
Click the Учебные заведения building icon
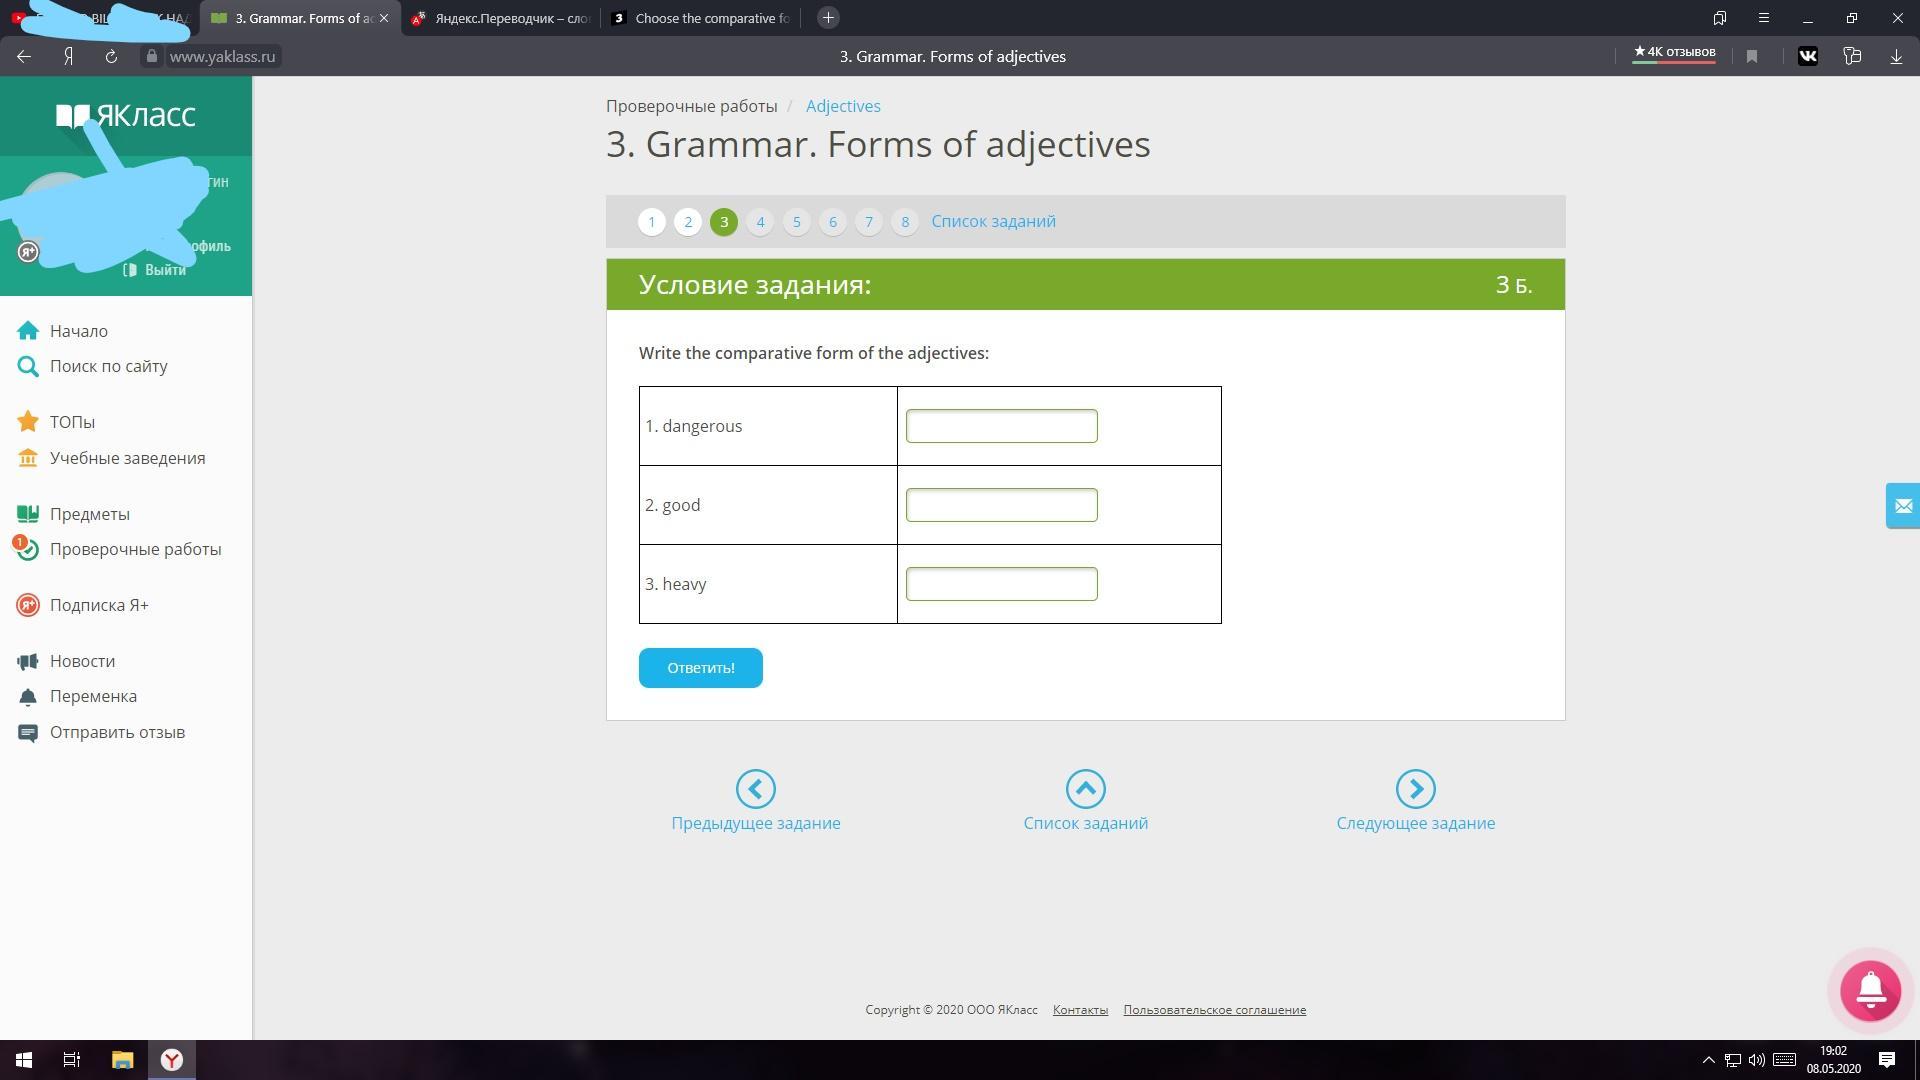pyautogui.click(x=28, y=458)
